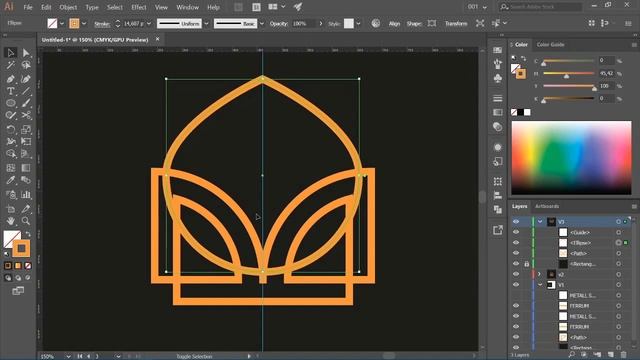Unlock the Rectangle sublayer lock icon
This screenshot has height=360, width=640.
pyautogui.click(x=527, y=264)
